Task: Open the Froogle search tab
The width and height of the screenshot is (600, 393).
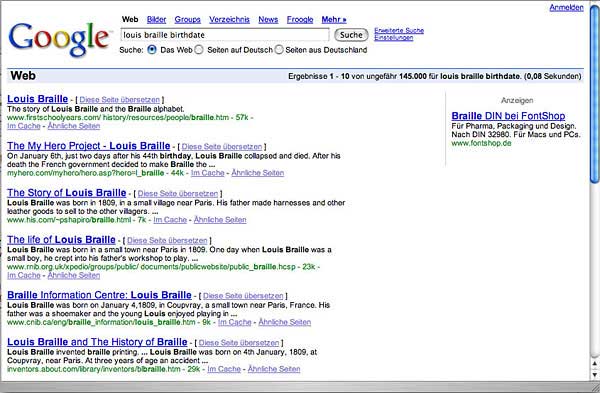Action: [x=300, y=20]
